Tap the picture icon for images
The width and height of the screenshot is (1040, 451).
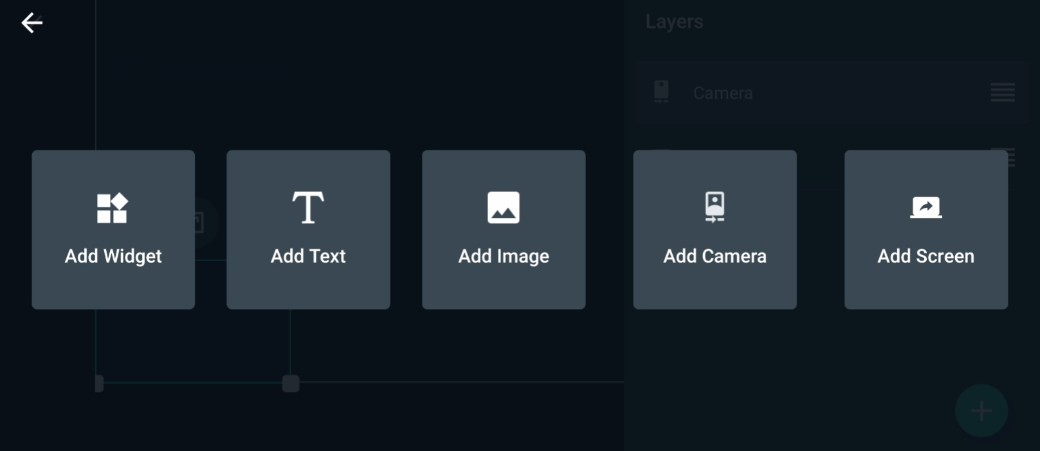503,208
